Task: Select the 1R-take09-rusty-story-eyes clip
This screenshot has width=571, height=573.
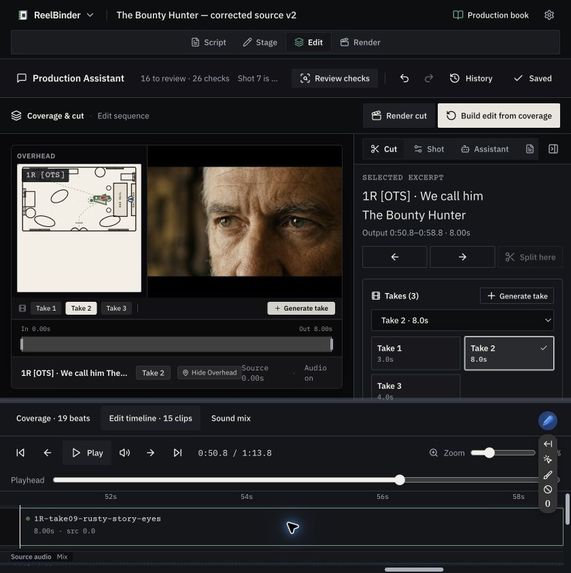Action: click(x=292, y=527)
